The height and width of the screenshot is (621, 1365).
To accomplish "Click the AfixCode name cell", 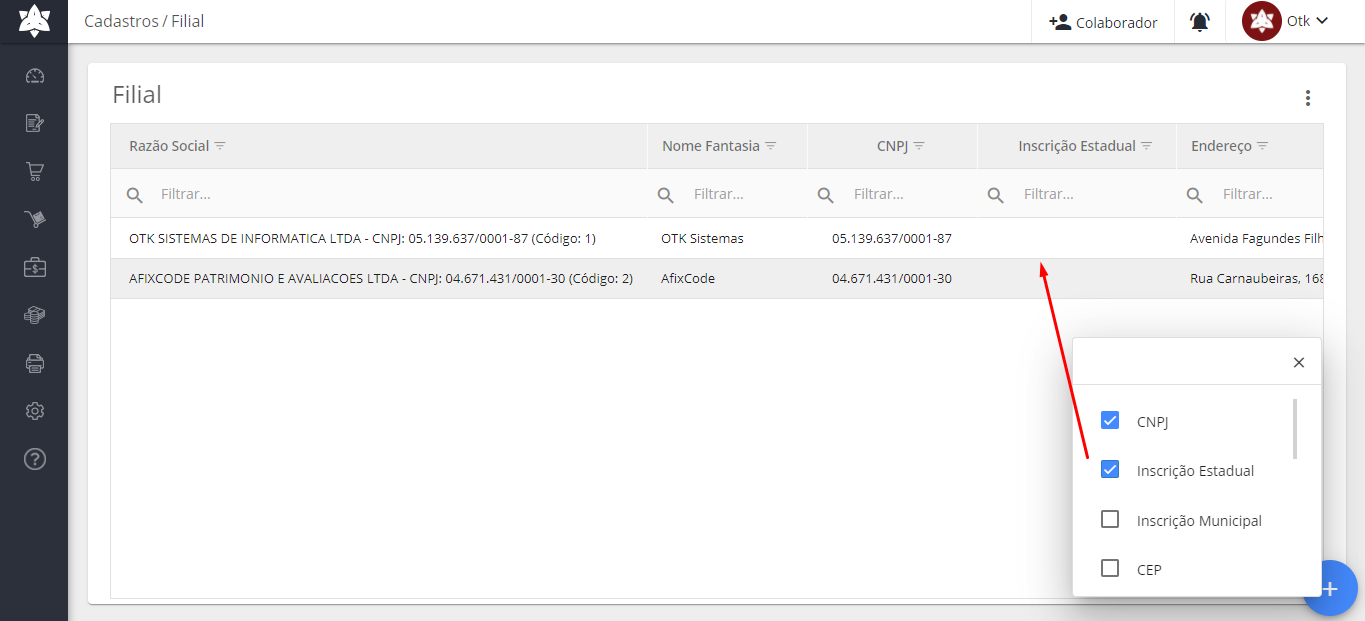I will pyautogui.click(x=688, y=279).
